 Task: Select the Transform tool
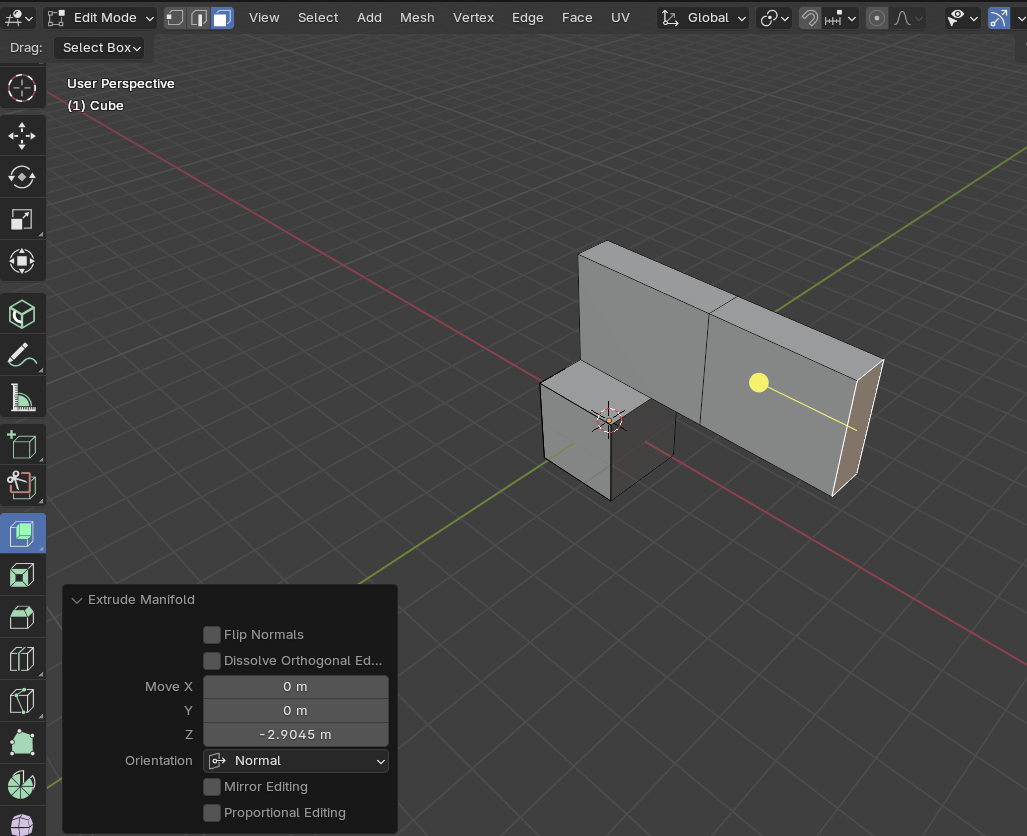(22, 261)
